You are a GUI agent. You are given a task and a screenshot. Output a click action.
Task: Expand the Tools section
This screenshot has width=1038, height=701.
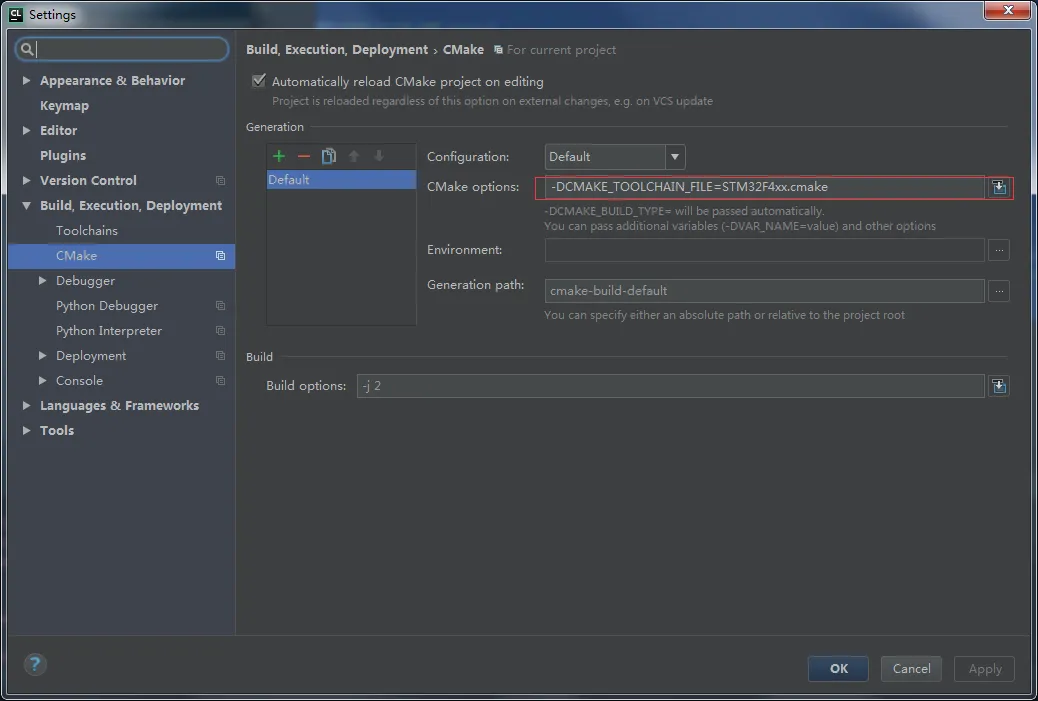pyautogui.click(x=26, y=430)
